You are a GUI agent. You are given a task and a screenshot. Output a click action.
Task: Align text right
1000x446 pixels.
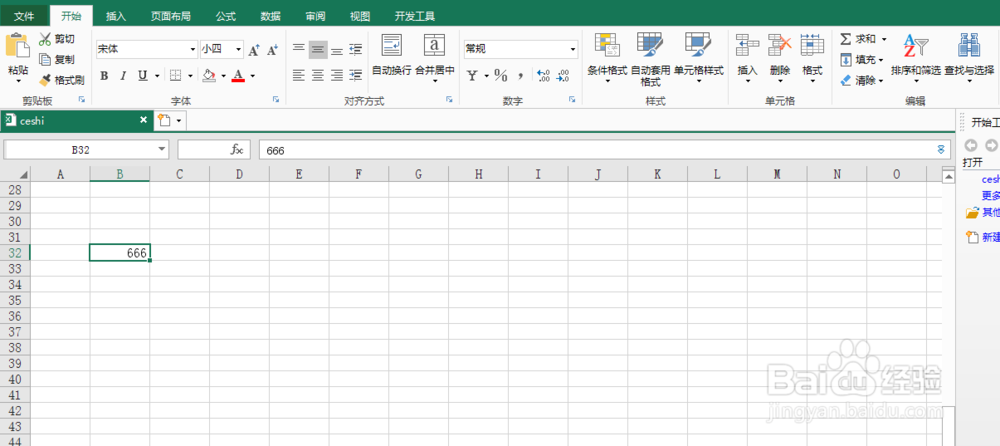point(337,75)
